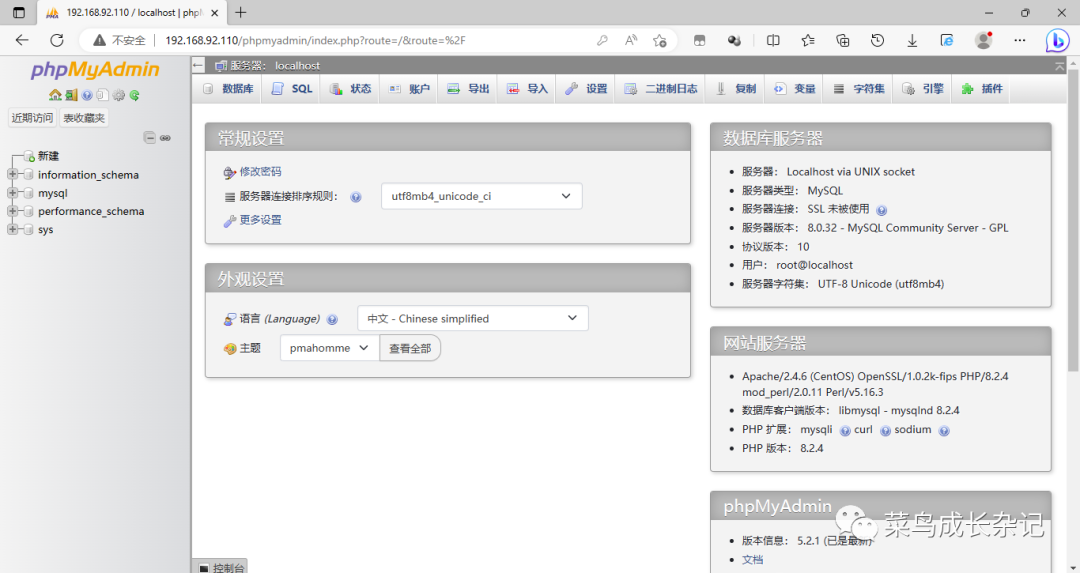Screen dimensions: 1080x573
Task: Hide navigation panel with left arrow icon
Action: 198,65
